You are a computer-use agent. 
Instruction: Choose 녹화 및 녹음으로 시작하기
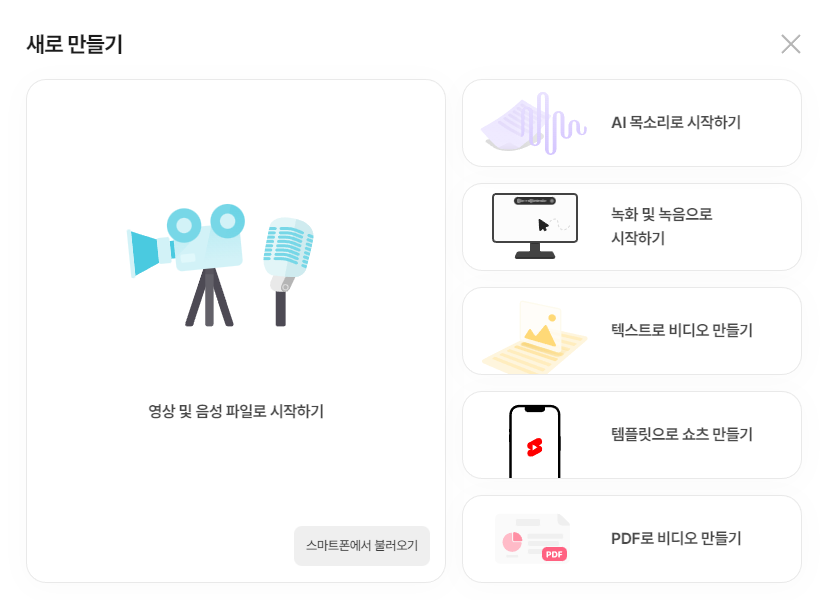pyautogui.click(x=632, y=227)
